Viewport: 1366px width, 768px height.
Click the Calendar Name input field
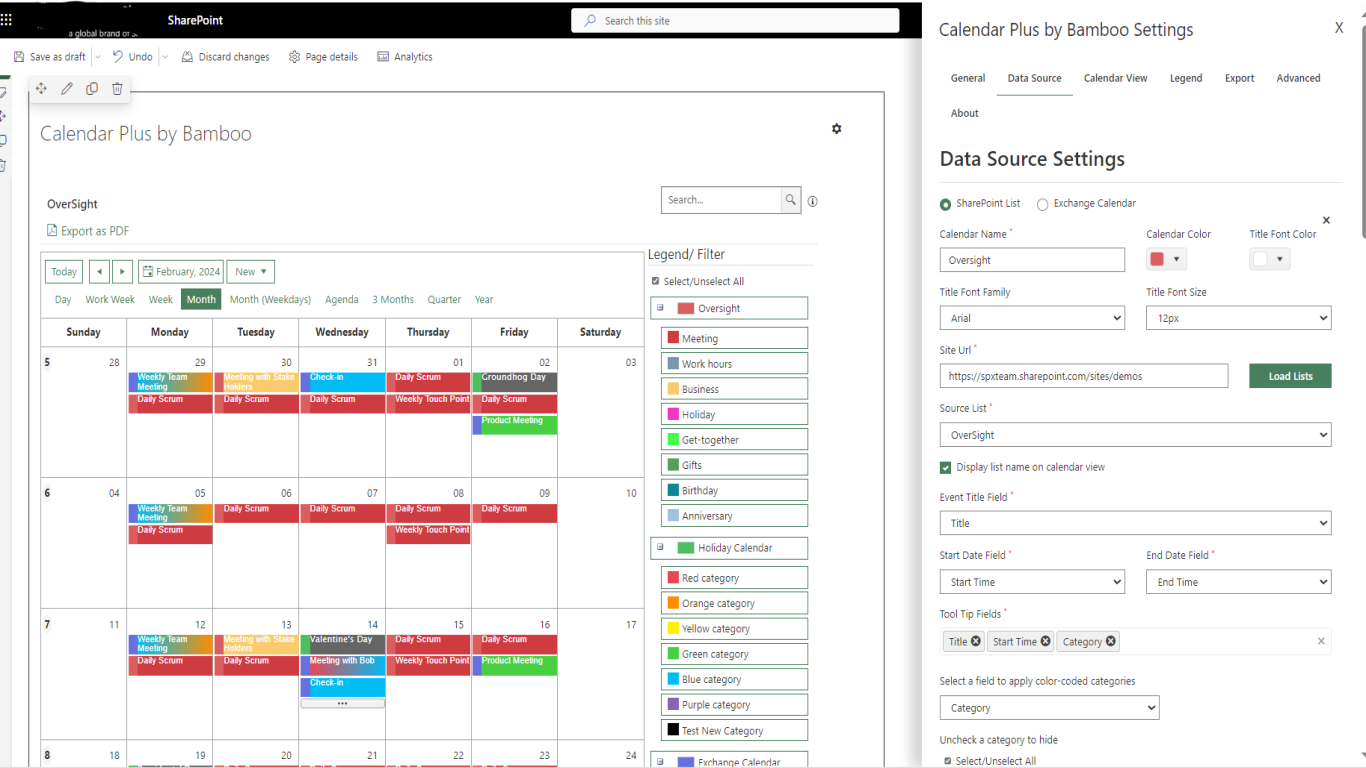click(x=1032, y=260)
